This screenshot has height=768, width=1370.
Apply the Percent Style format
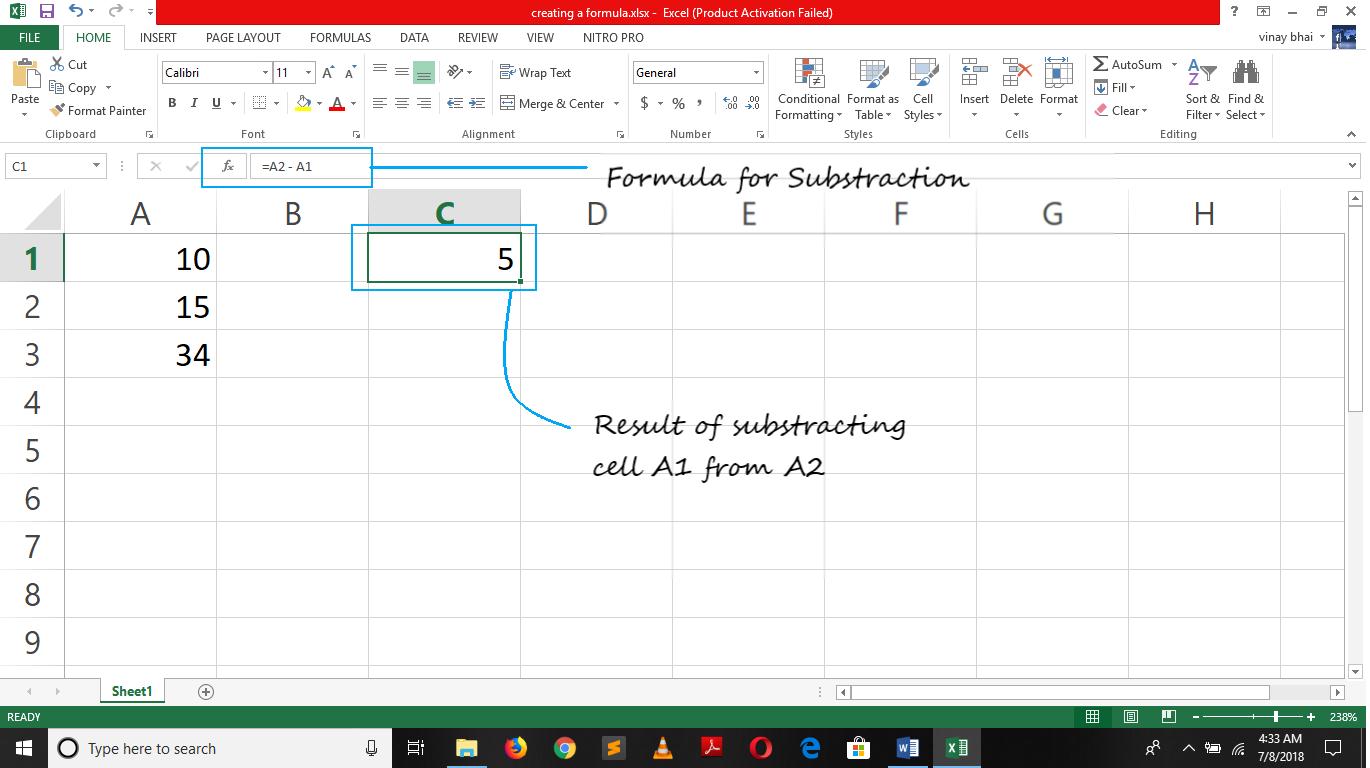679,104
